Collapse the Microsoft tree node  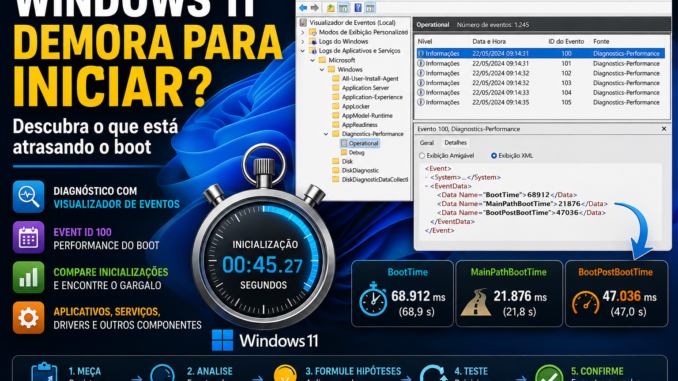313,60
